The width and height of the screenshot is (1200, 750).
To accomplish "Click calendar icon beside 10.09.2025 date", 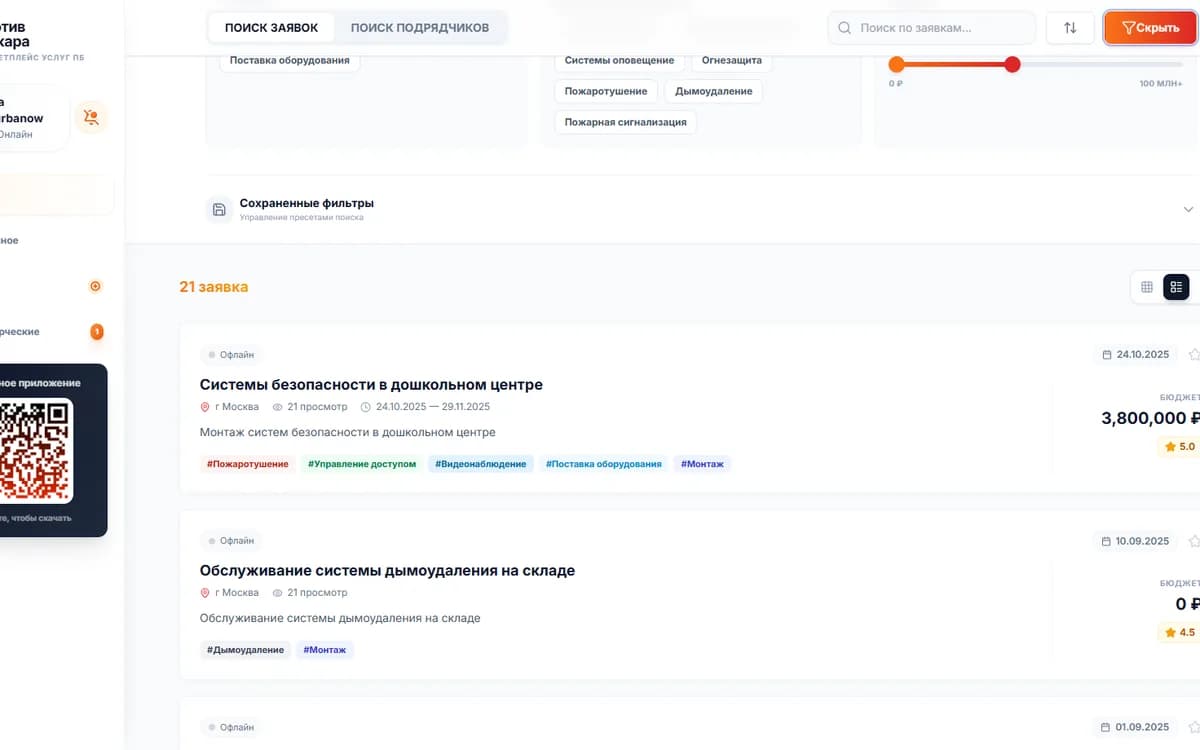I will pos(1107,541).
